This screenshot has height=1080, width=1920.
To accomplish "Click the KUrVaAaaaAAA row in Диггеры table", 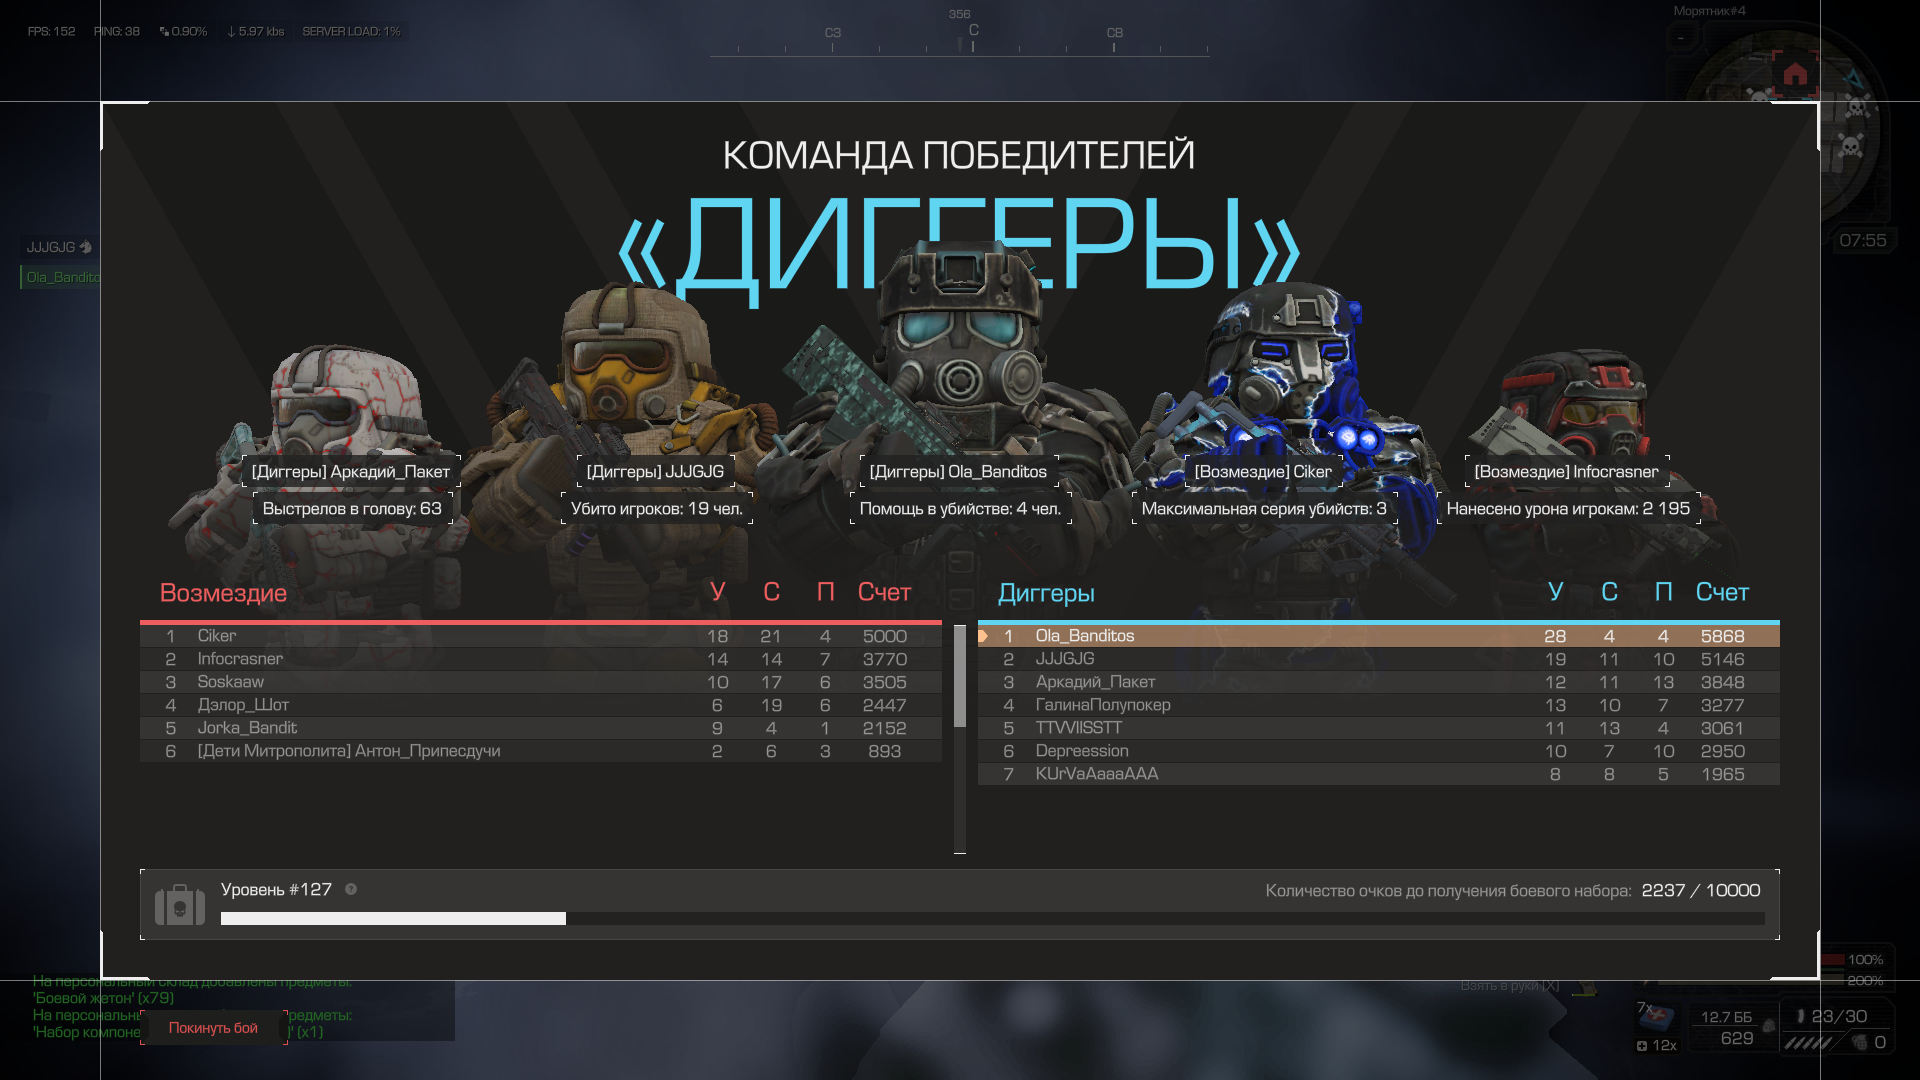I will pyautogui.click(x=1378, y=774).
